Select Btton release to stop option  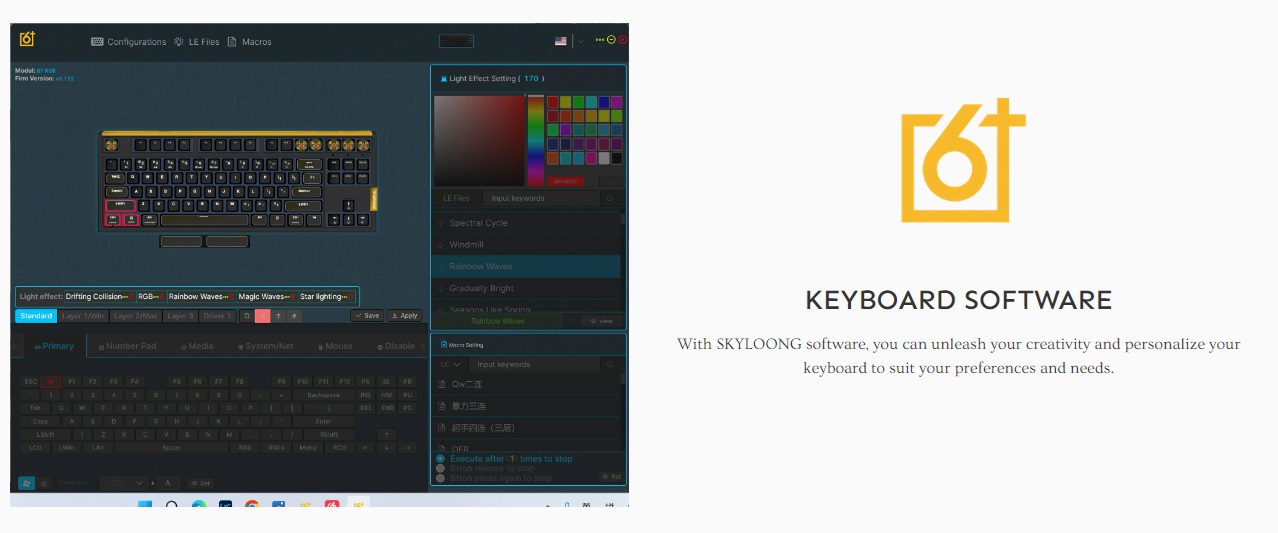coord(441,468)
